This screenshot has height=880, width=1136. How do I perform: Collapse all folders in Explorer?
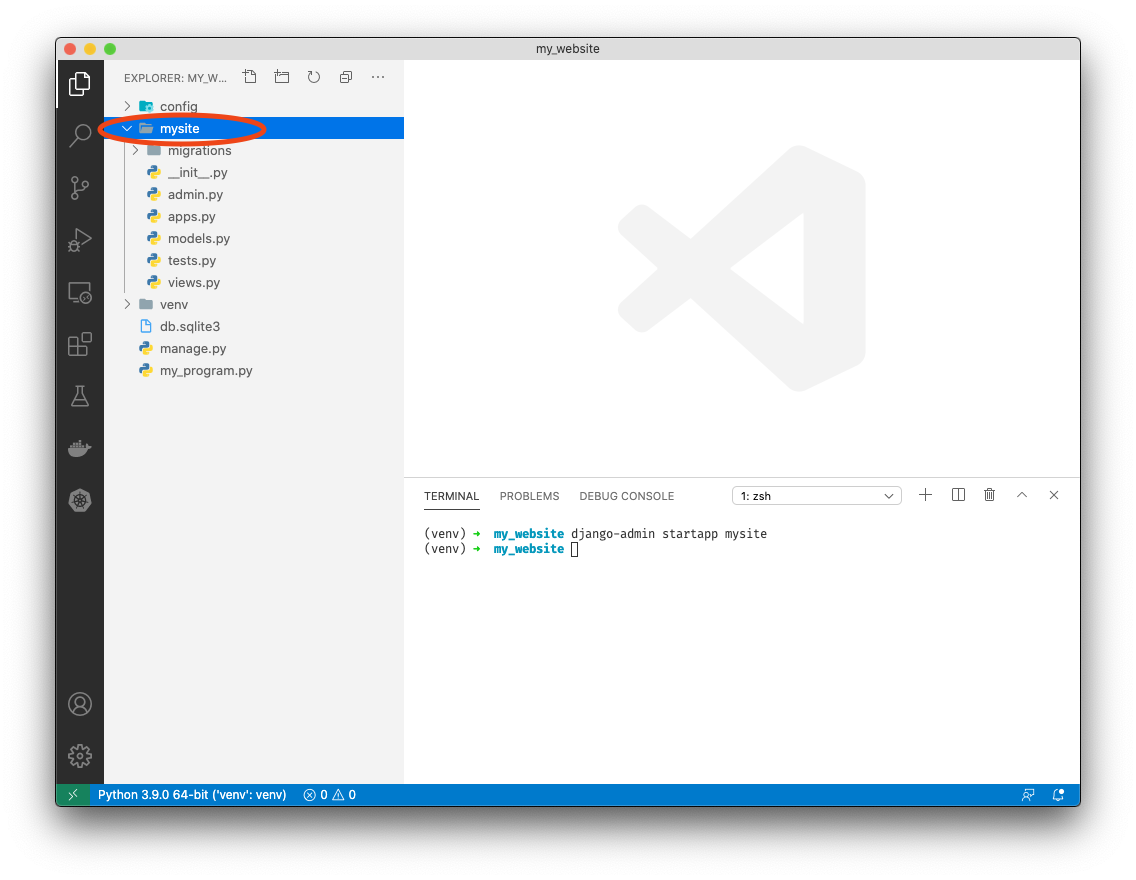tap(346, 77)
